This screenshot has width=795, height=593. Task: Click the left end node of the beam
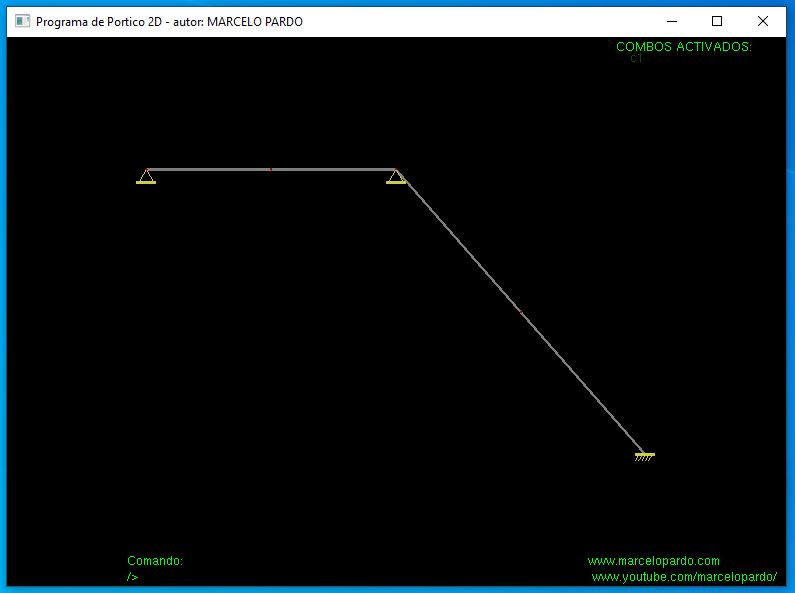[x=147, y=169]
